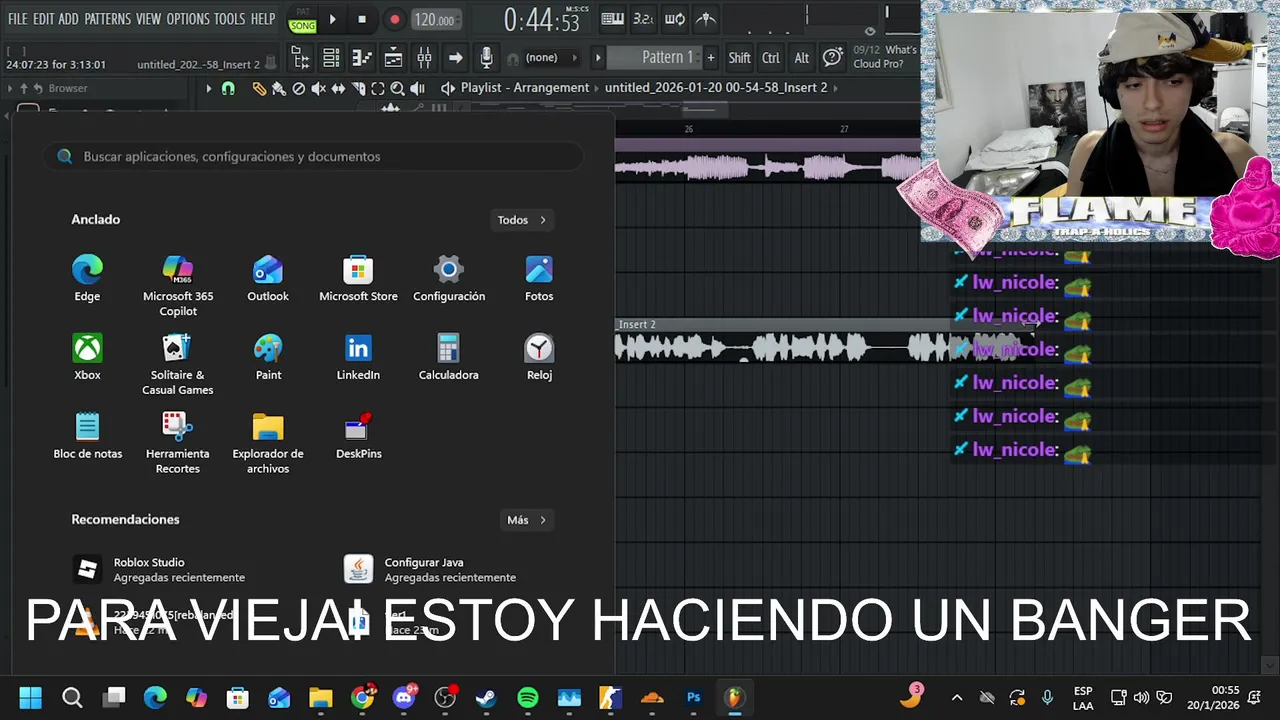Toggle the 3-2-1 recording countdown
1280x720 pixels.
point(643,19)
